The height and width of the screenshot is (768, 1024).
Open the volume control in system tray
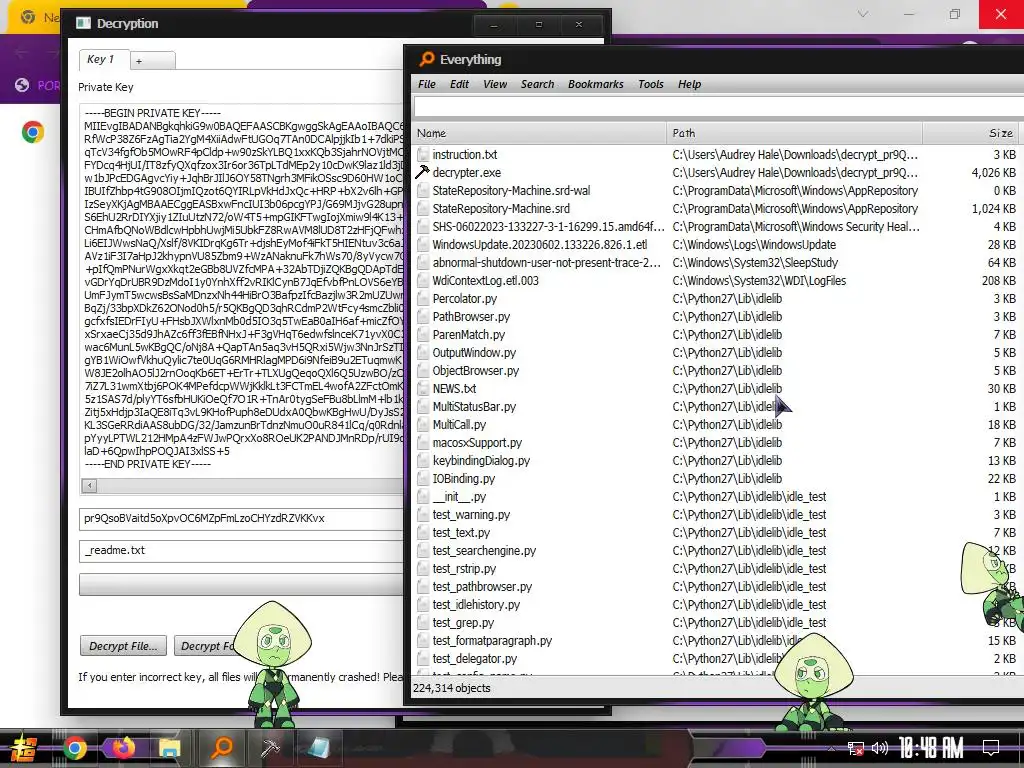(x=880, y=748)
